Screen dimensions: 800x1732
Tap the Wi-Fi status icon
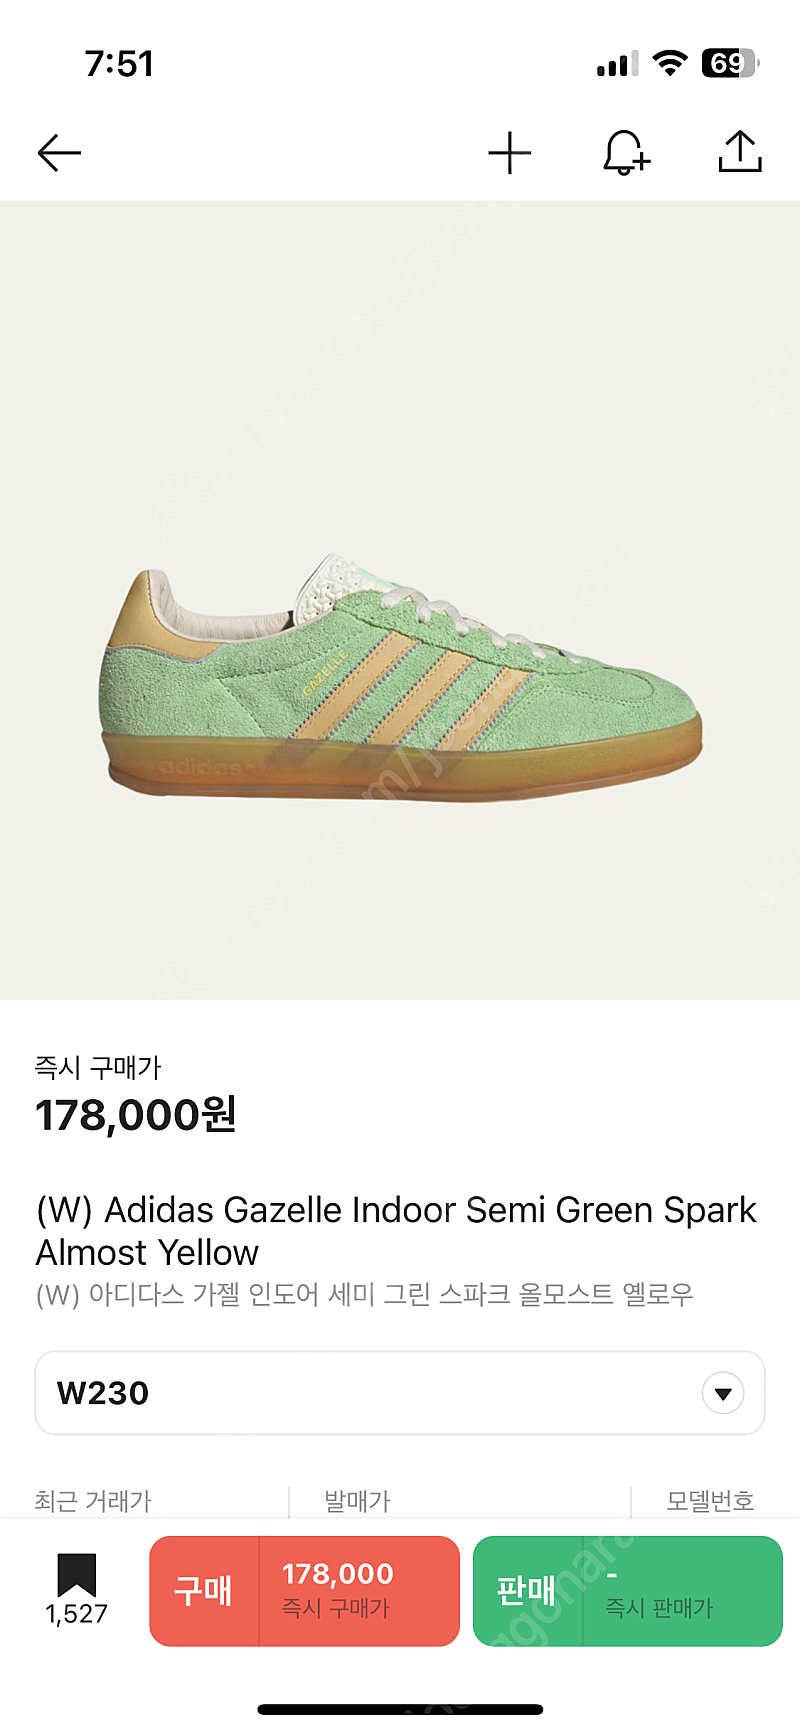(669, 64)
